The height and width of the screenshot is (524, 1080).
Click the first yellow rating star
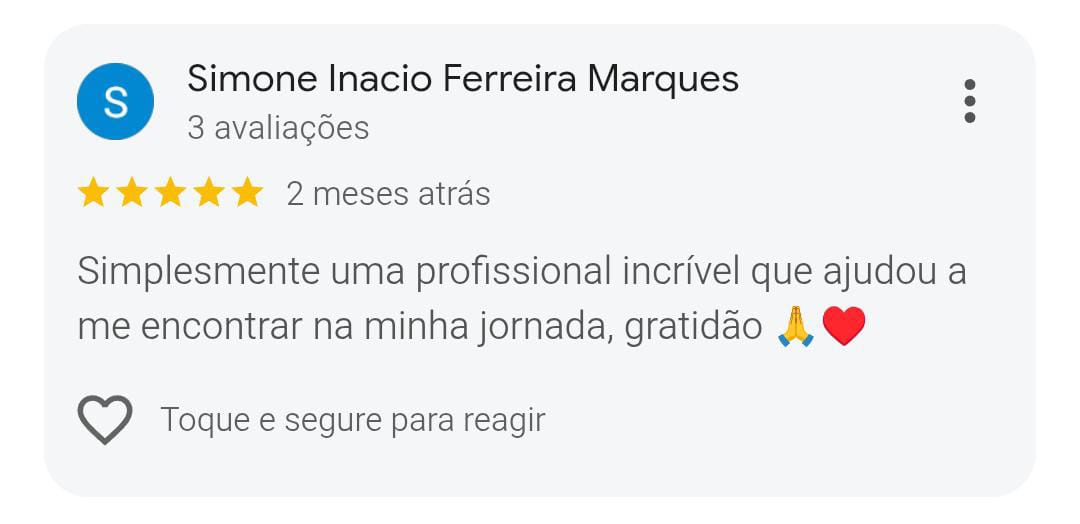pos(93,193)
